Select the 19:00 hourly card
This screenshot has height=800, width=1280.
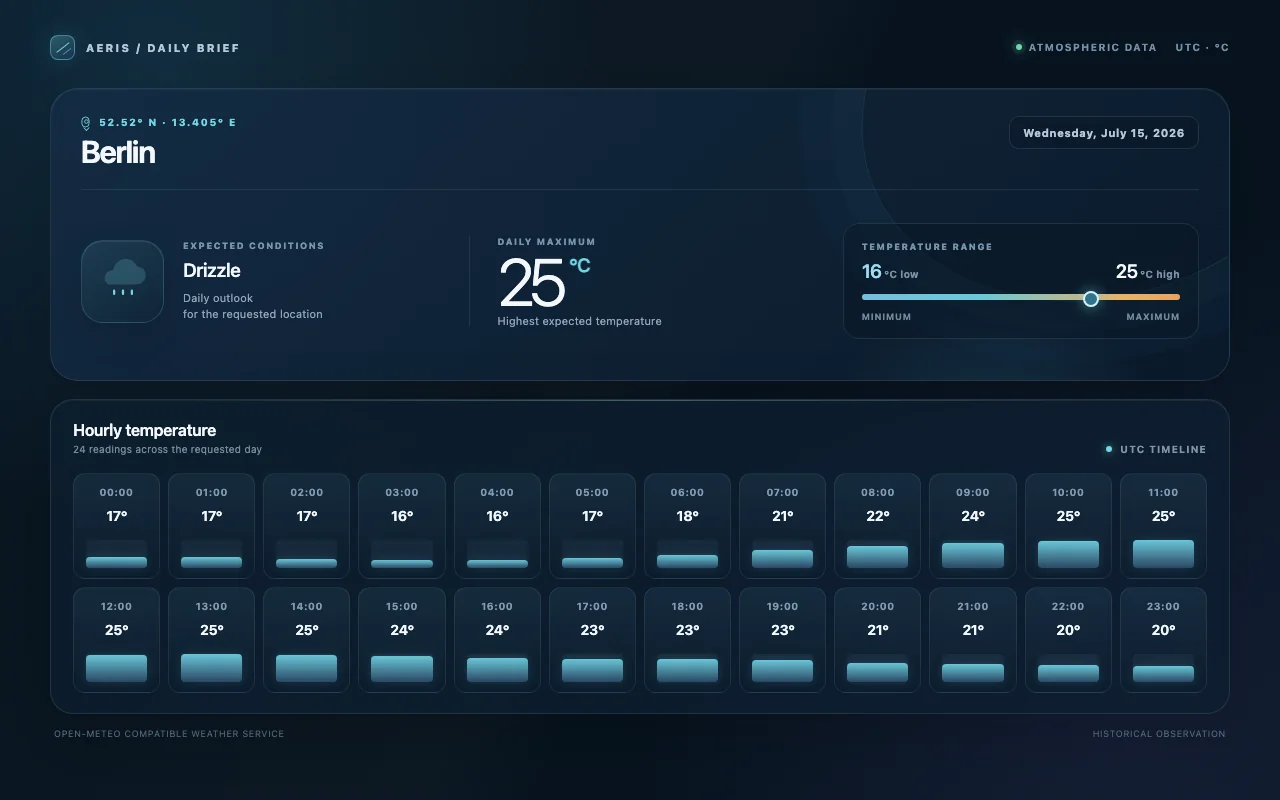tap(783, 640)
